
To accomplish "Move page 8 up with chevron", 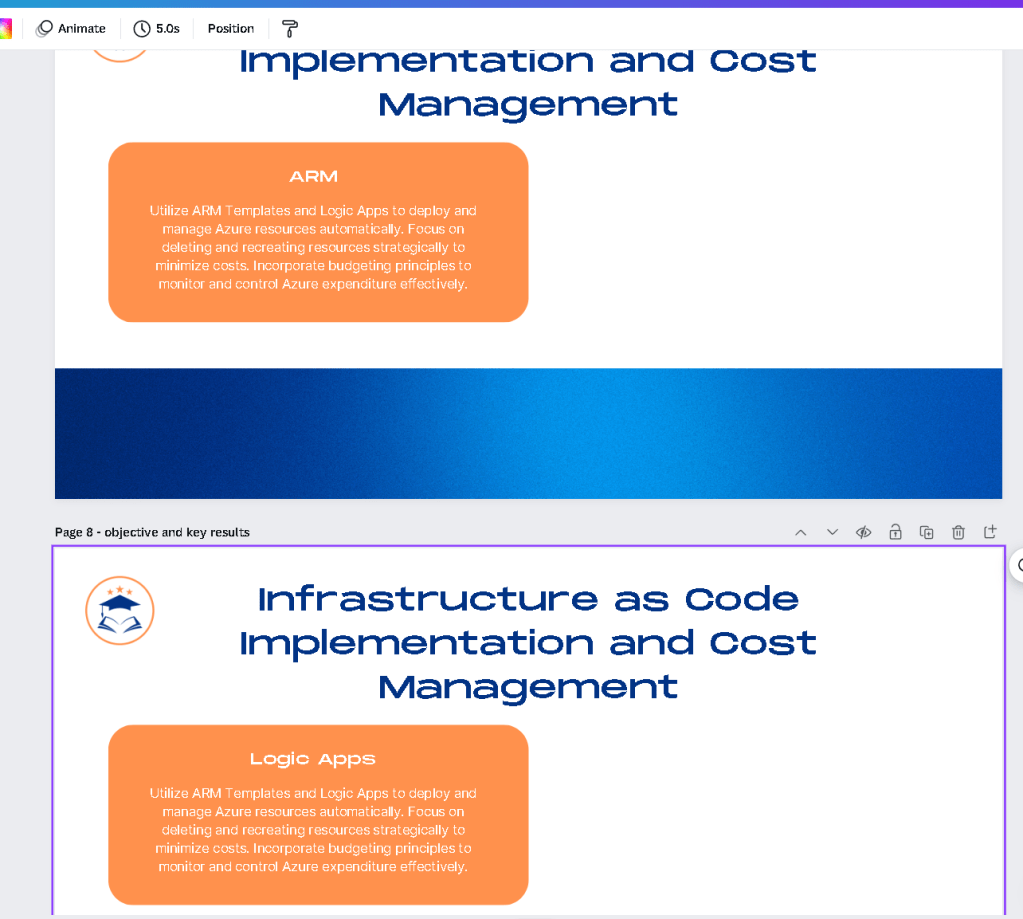I will tap(801, 532).
